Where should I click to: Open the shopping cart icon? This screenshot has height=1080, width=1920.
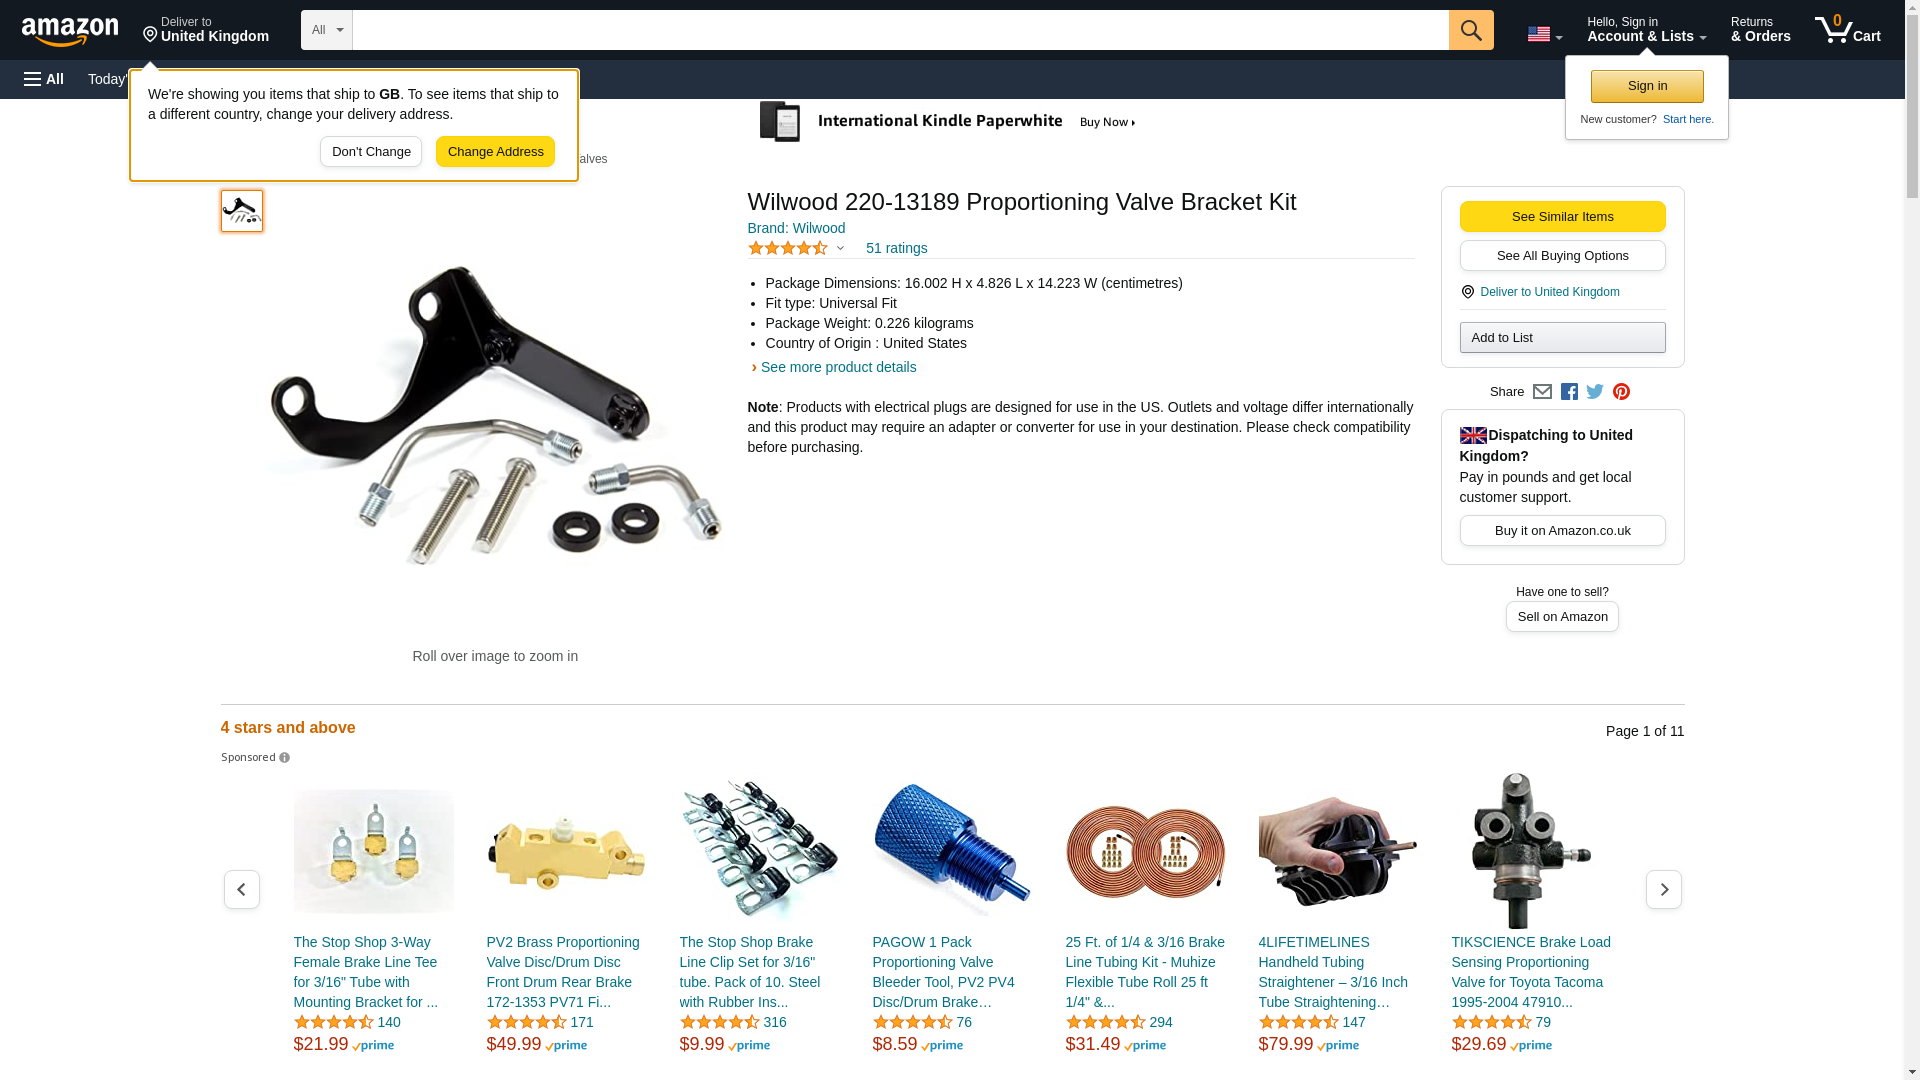click(x=1848, y=30)
